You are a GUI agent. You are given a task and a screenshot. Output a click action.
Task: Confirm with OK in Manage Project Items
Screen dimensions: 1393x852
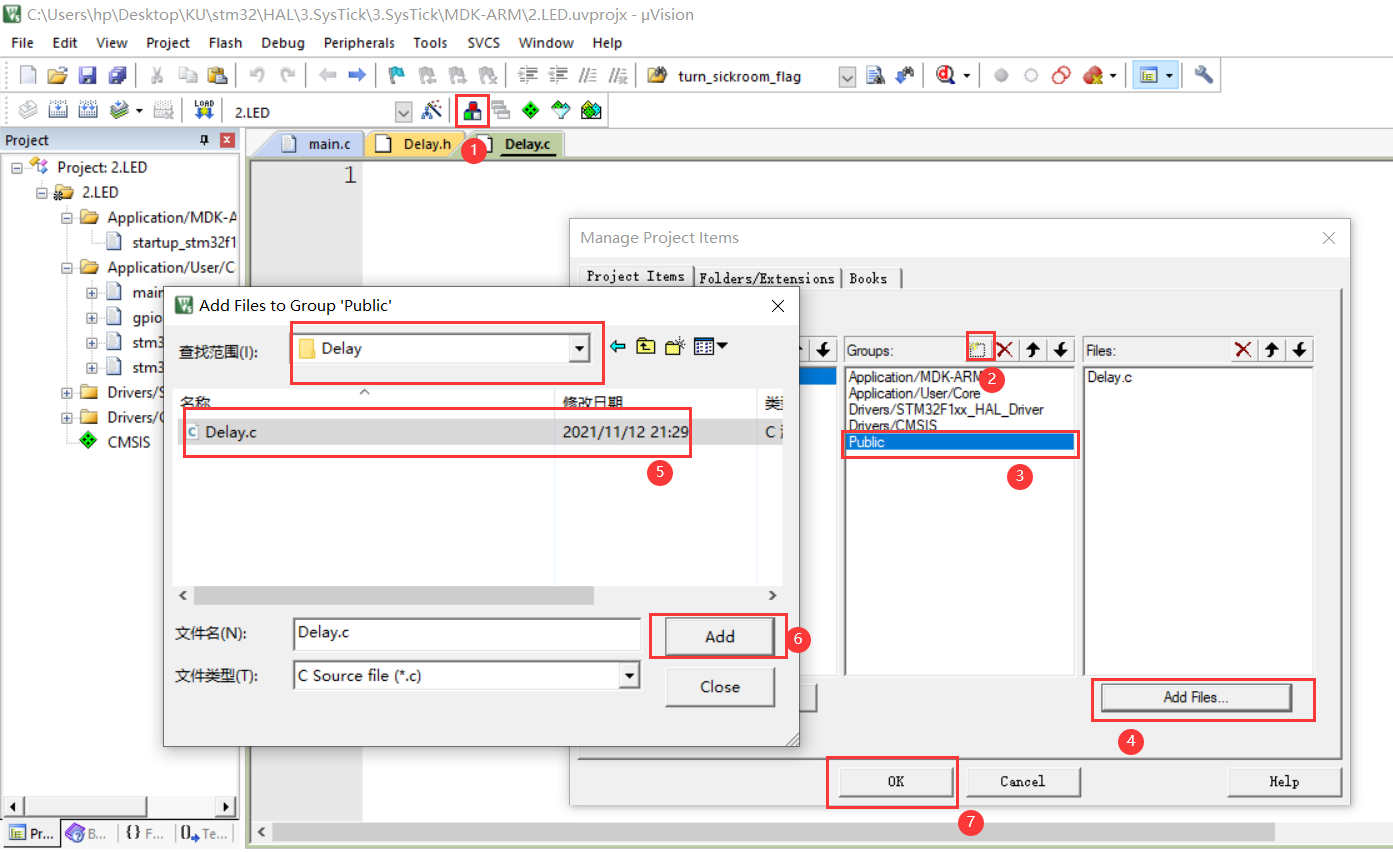[895, 782]
